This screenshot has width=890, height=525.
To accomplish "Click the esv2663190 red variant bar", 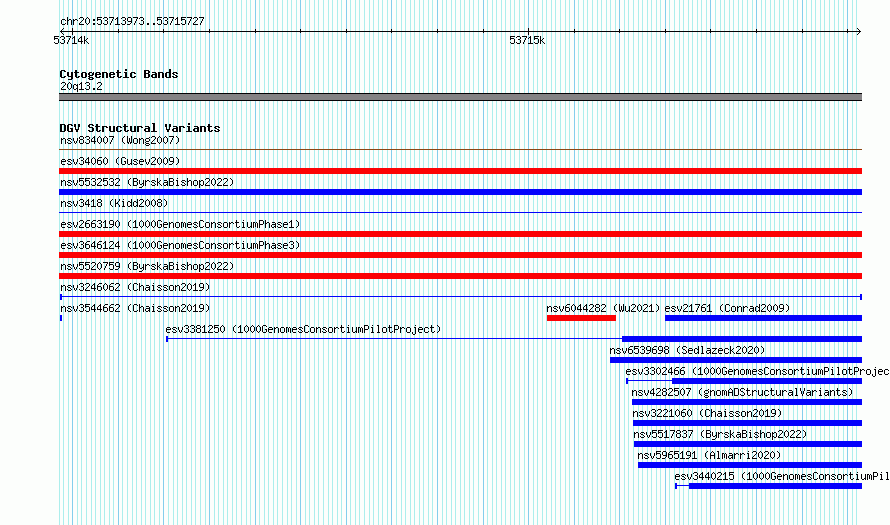I will (x=460, y=234).
